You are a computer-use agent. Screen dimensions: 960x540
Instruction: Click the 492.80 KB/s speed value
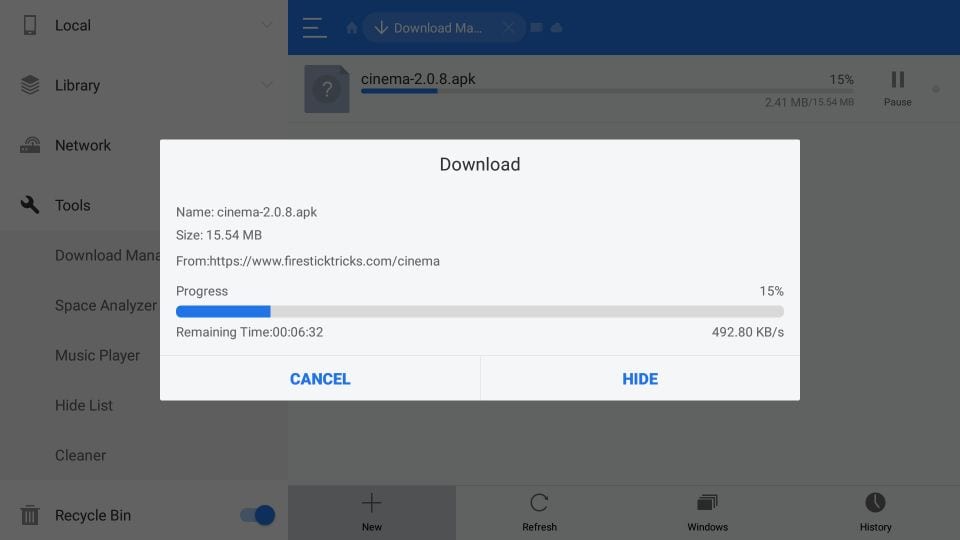(748, 332)
